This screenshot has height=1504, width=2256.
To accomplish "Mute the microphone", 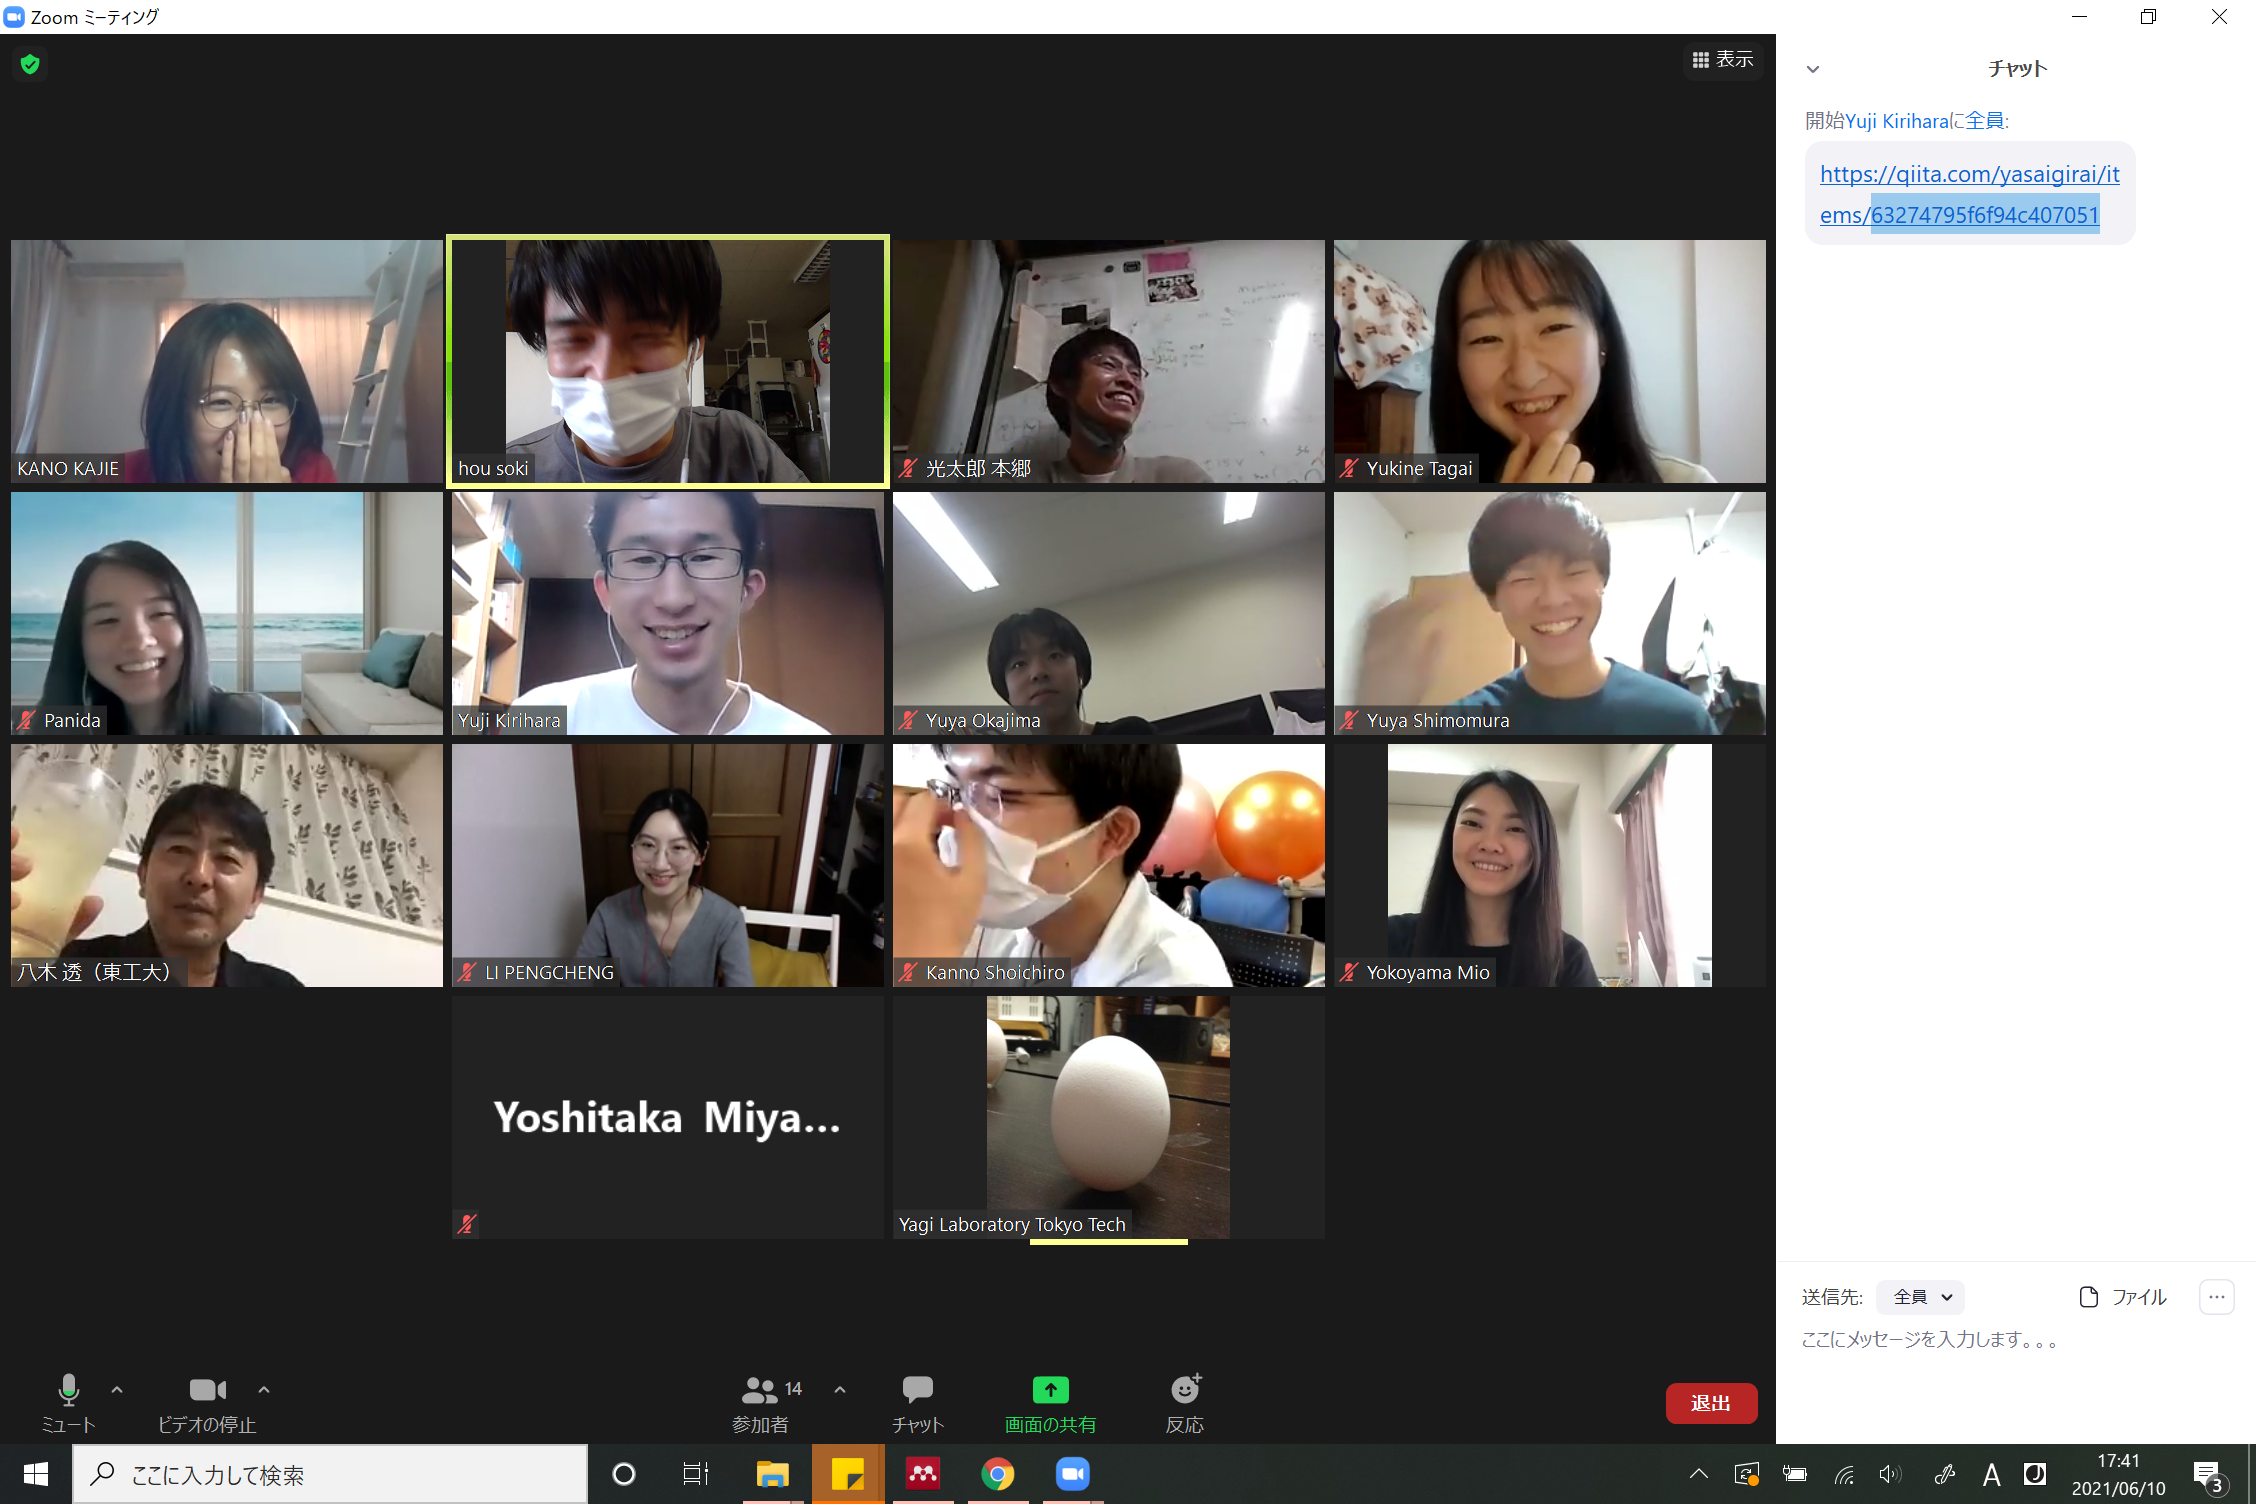I will click(68, 1390).
